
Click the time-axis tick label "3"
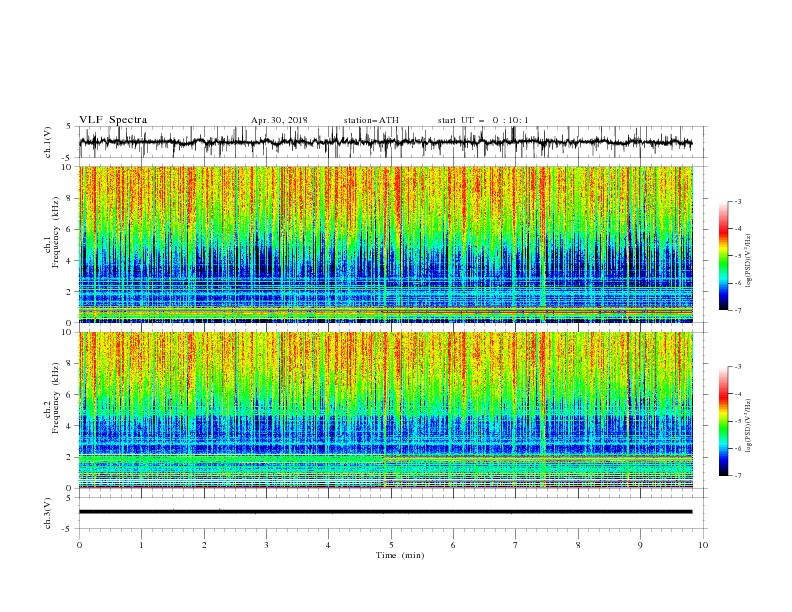(x=266, y=545)
